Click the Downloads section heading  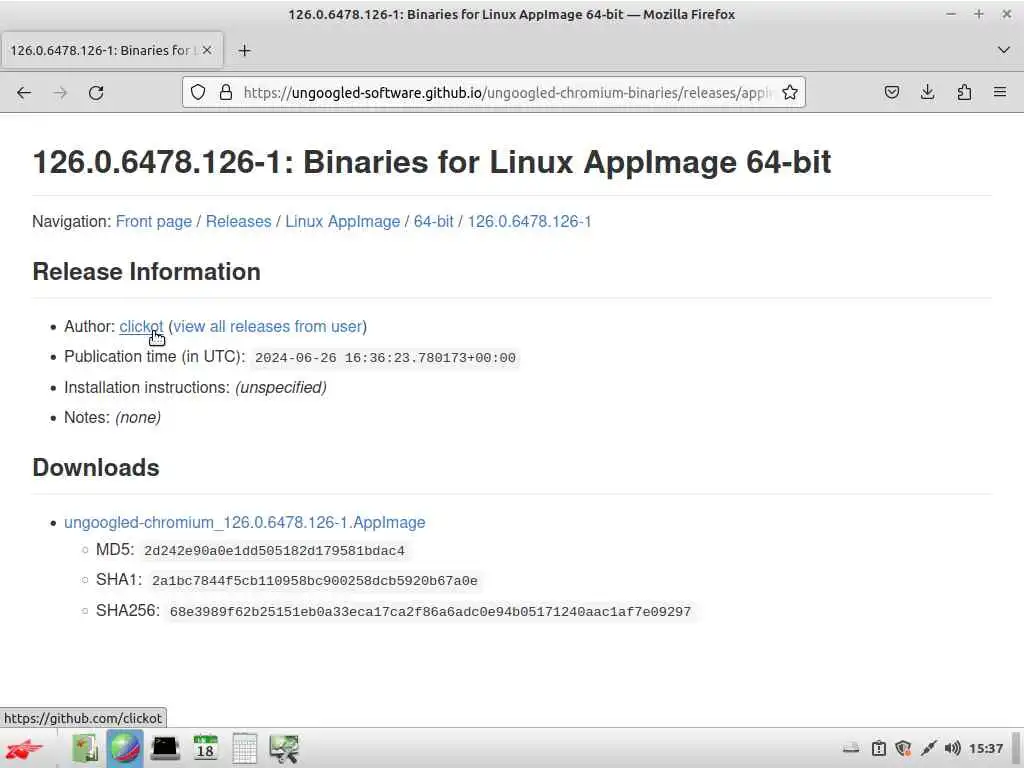(x=96, y=468)
